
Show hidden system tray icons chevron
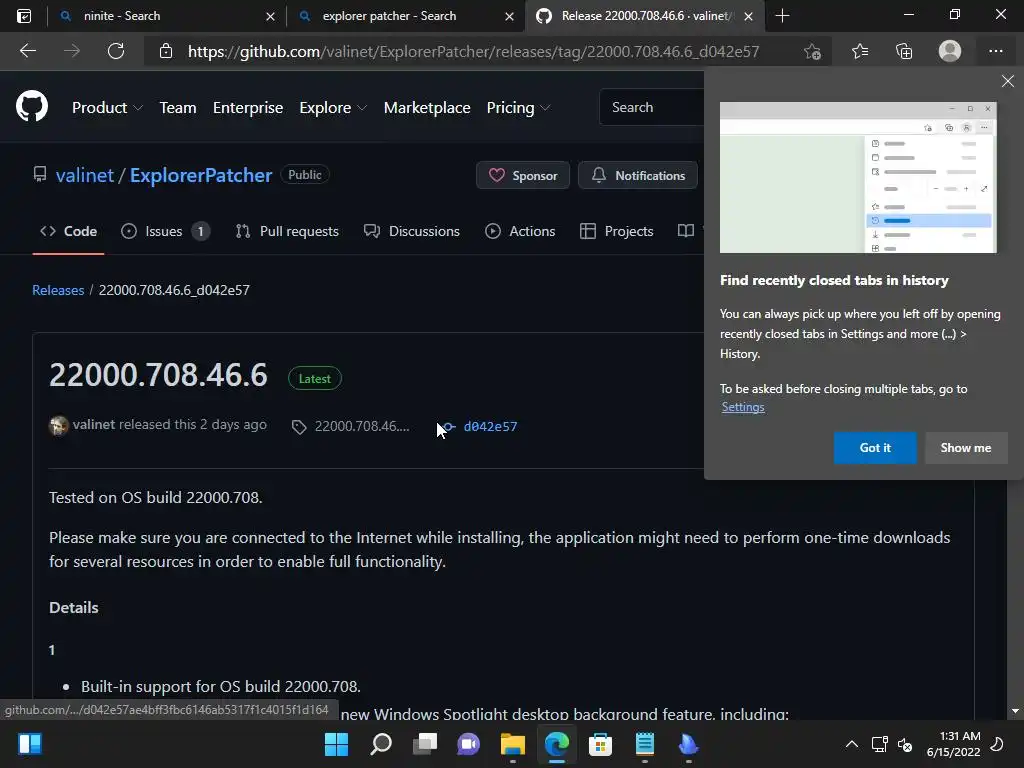pos(852,744)
